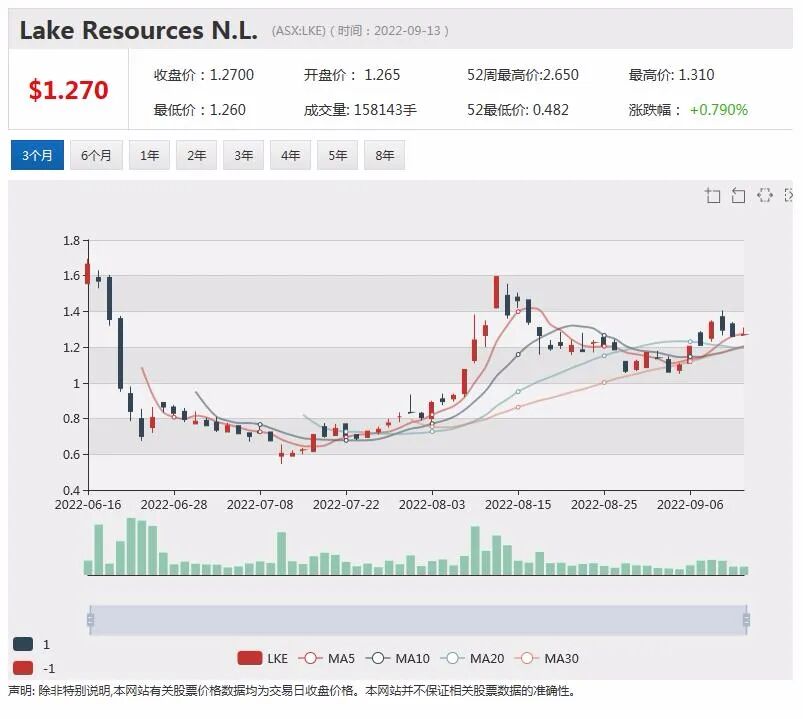This screenshot has height=719, width=803.
Task: Choose the 3年 time range
Action: [x=243, y=155]
